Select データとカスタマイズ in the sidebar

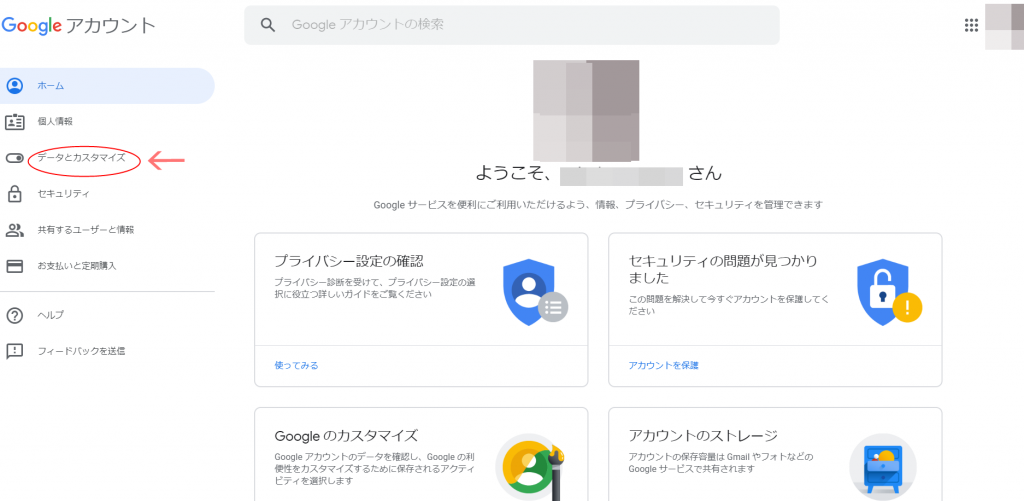pos(81,158)
